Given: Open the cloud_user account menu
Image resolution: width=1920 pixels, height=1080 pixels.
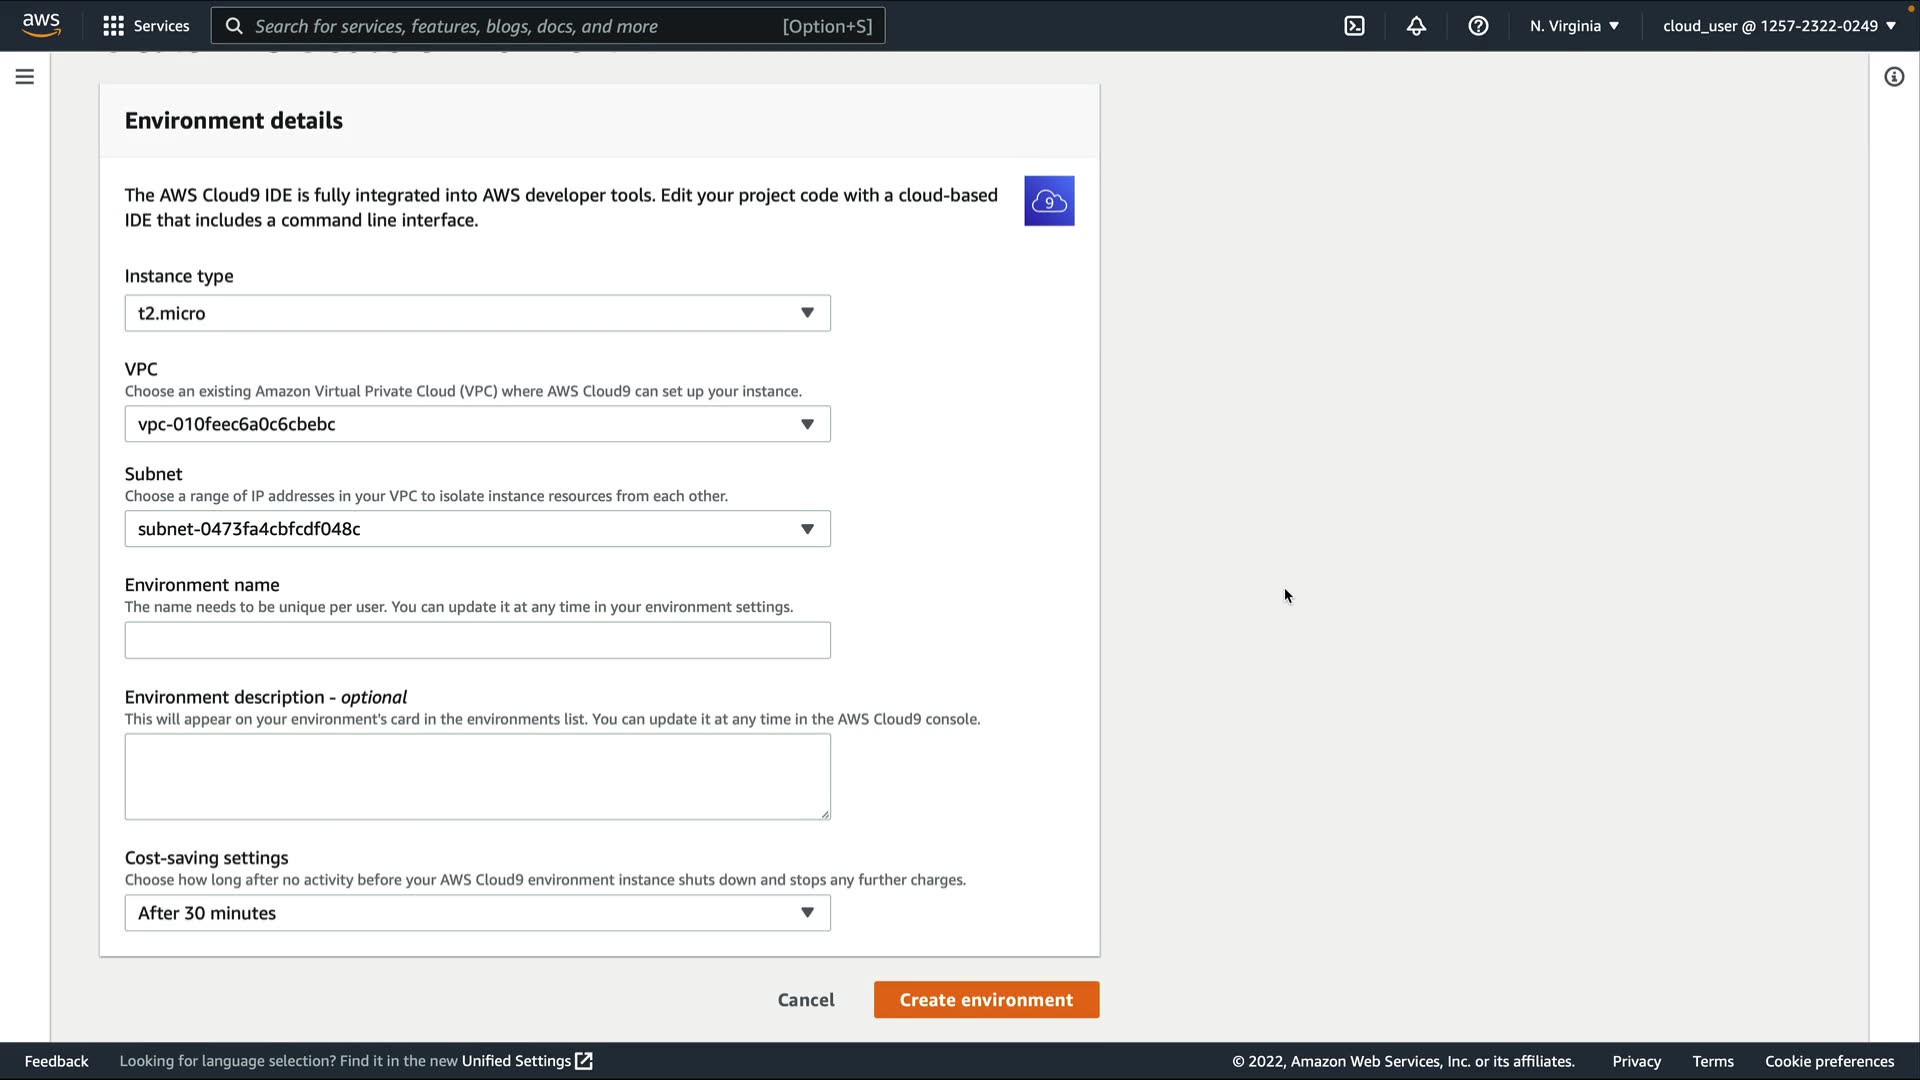Looking at the screenshot, I should tap(1779, 26).
